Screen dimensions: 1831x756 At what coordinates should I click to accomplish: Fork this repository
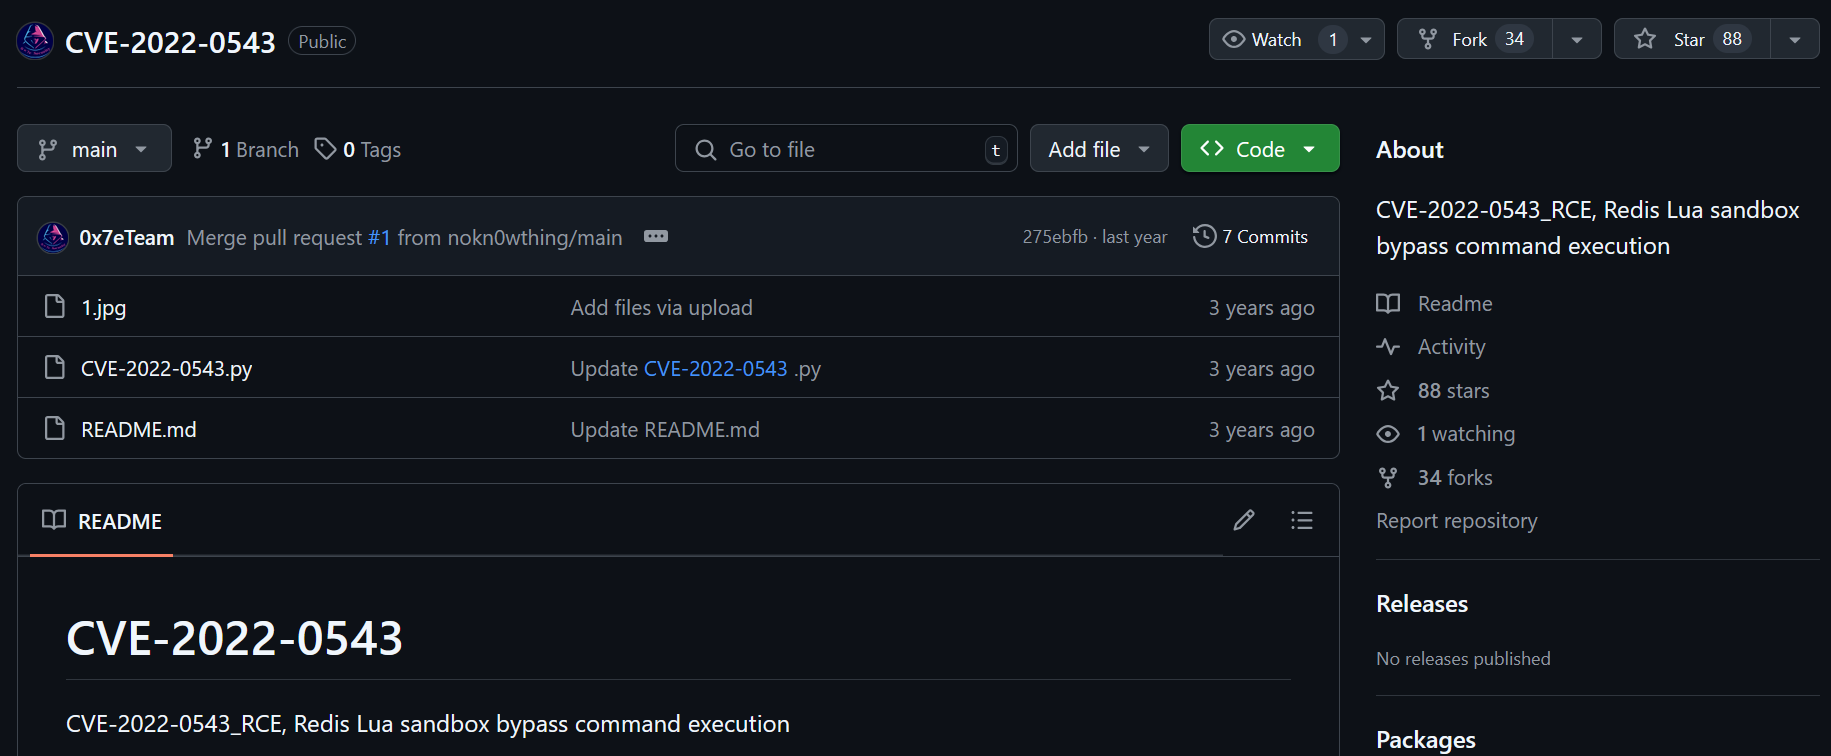tap(1475, 39)
